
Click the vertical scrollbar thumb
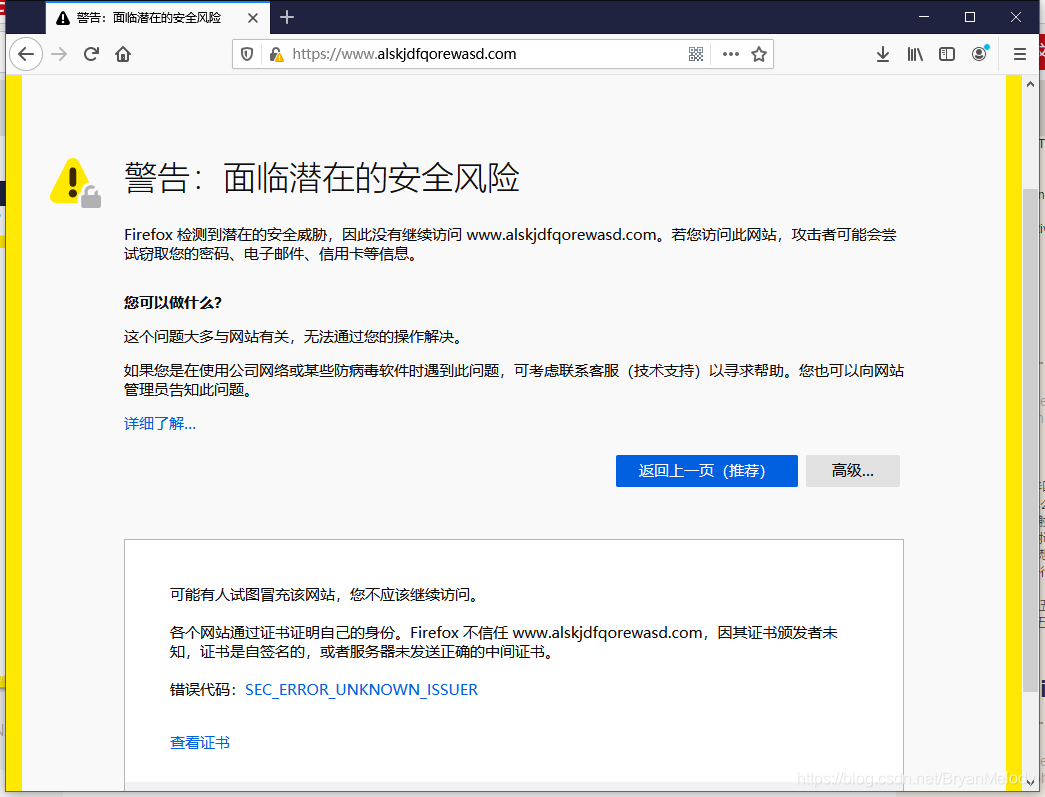click(1030, 440)
